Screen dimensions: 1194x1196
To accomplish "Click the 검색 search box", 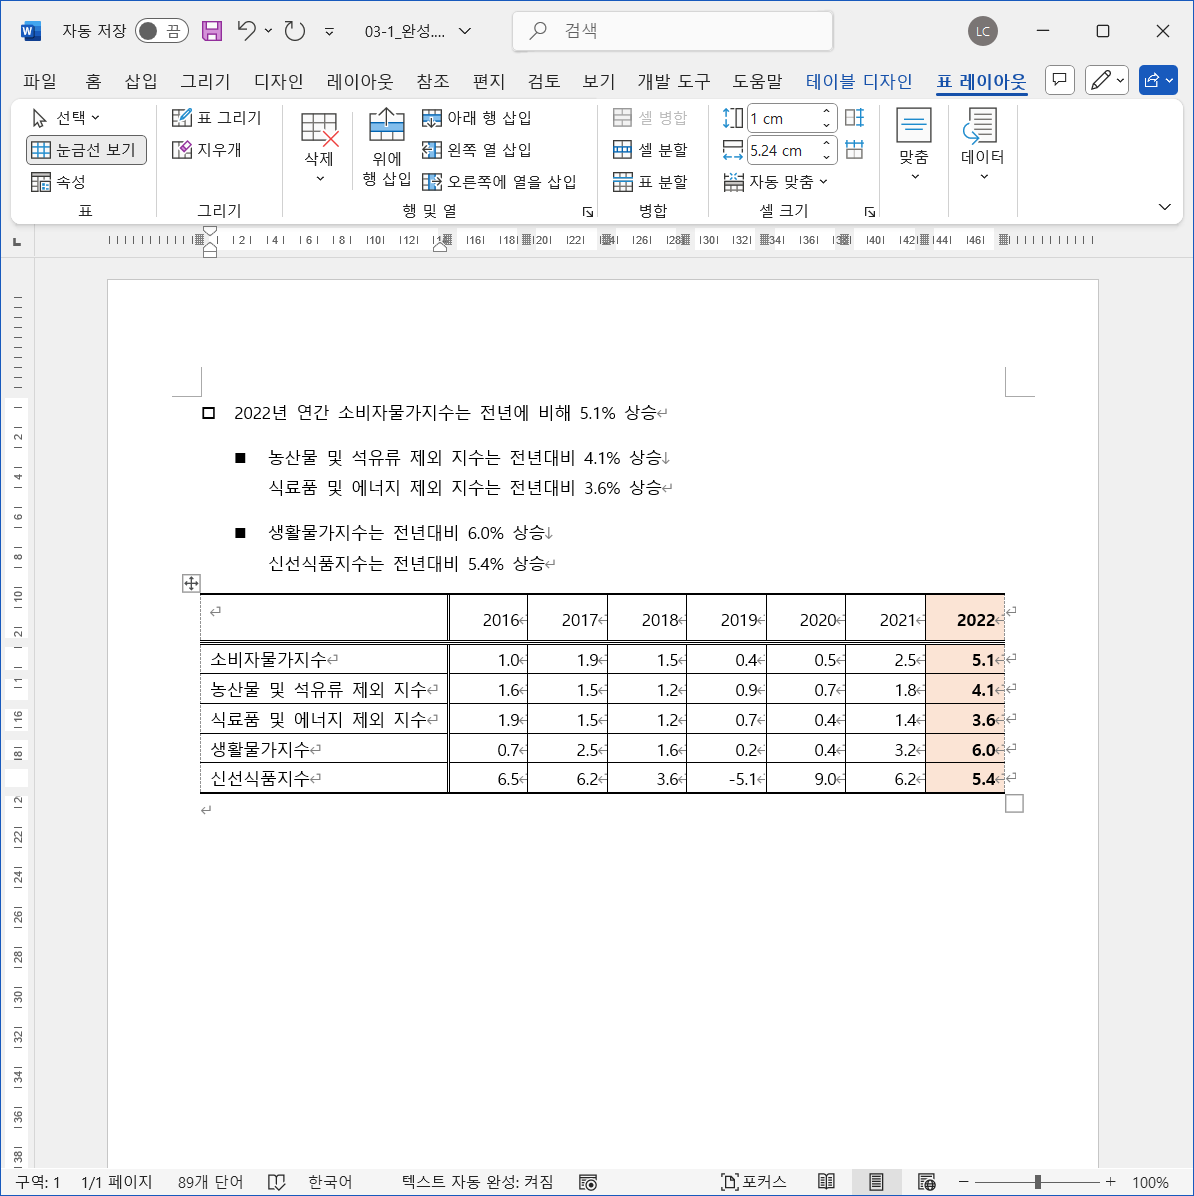I will point(672,31).
